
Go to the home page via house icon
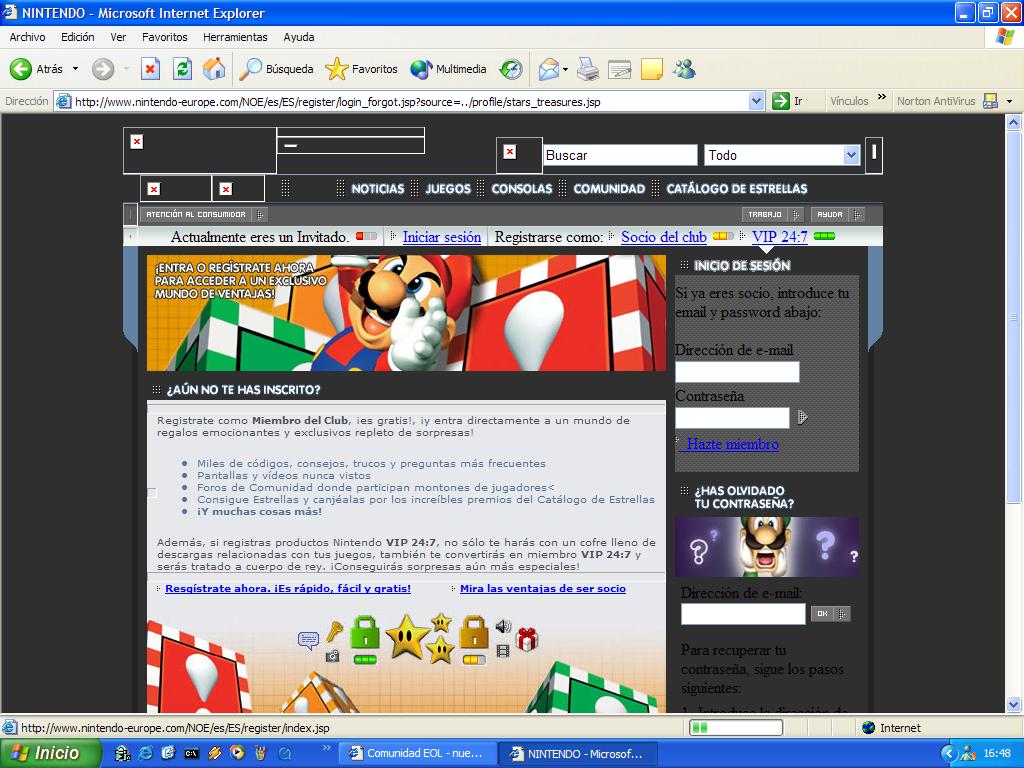click(x=214, y=69)
